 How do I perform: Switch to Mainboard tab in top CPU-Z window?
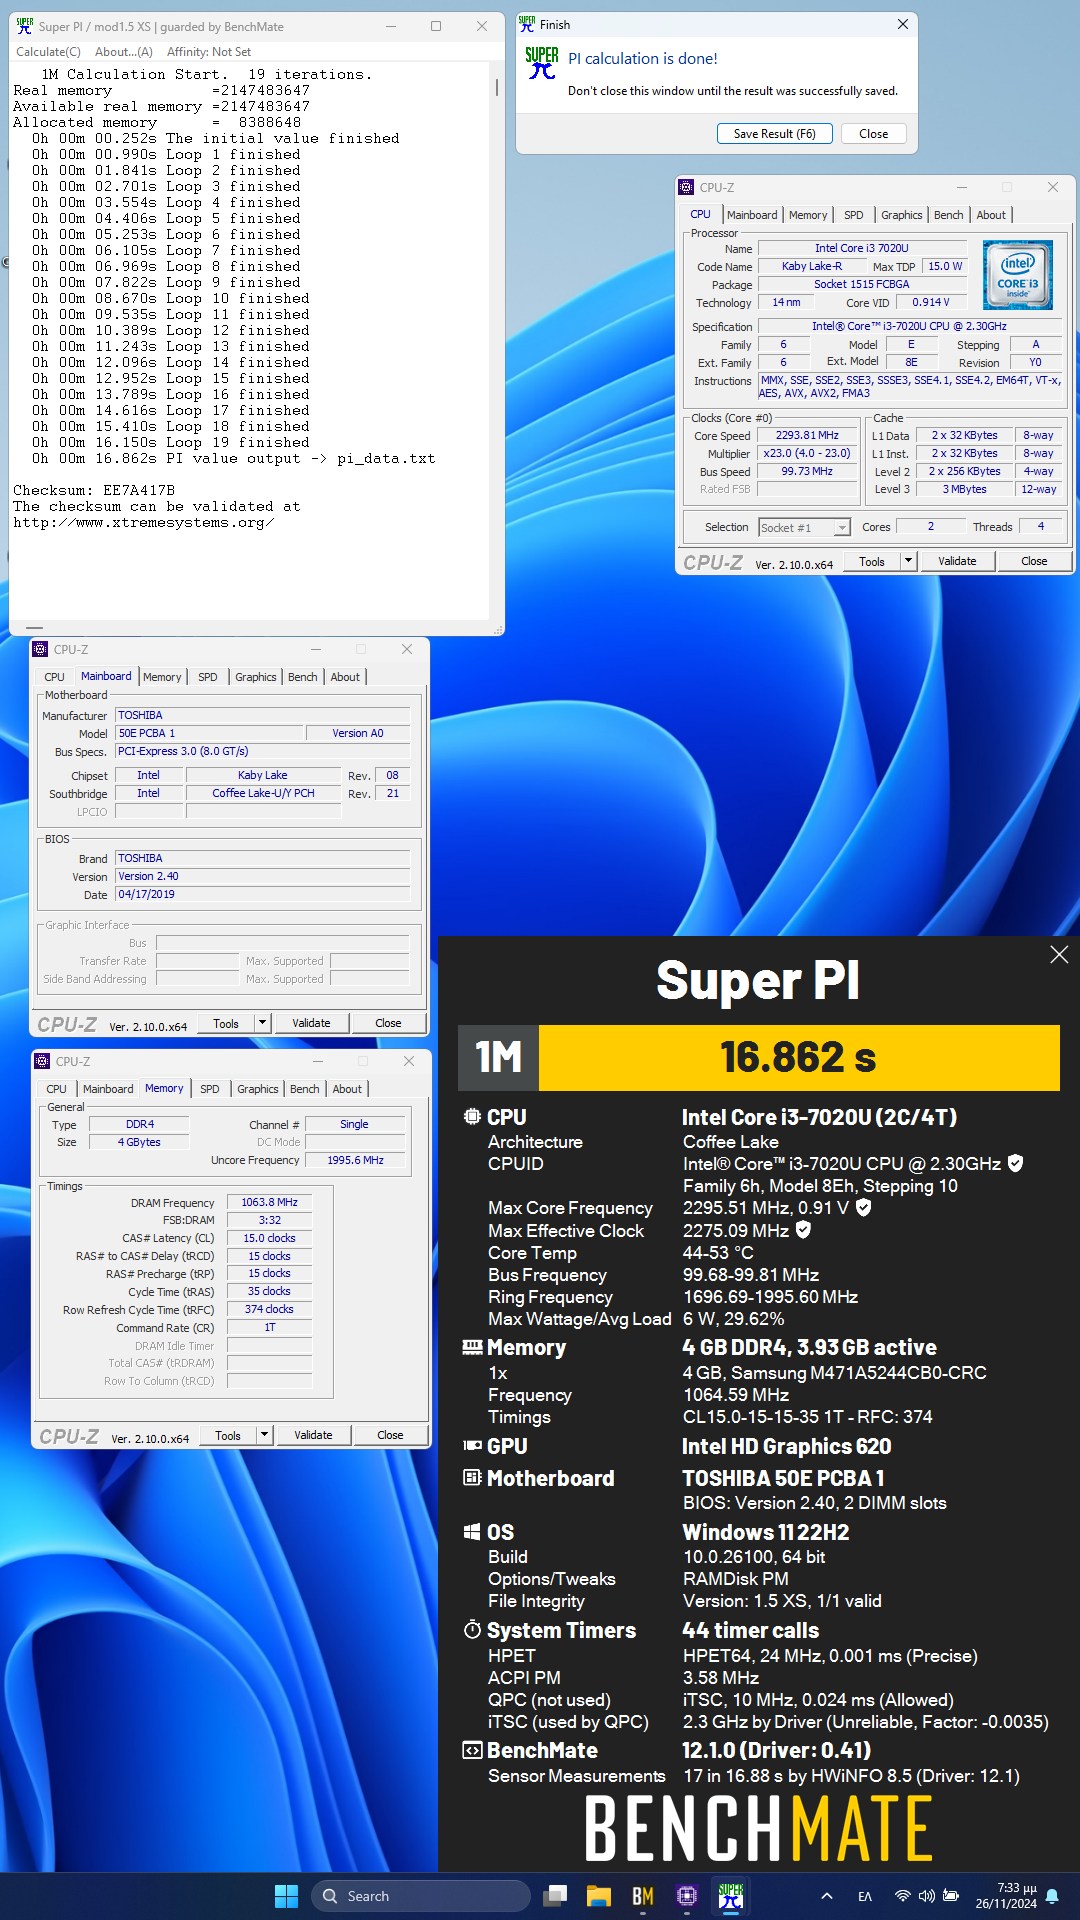752,215
